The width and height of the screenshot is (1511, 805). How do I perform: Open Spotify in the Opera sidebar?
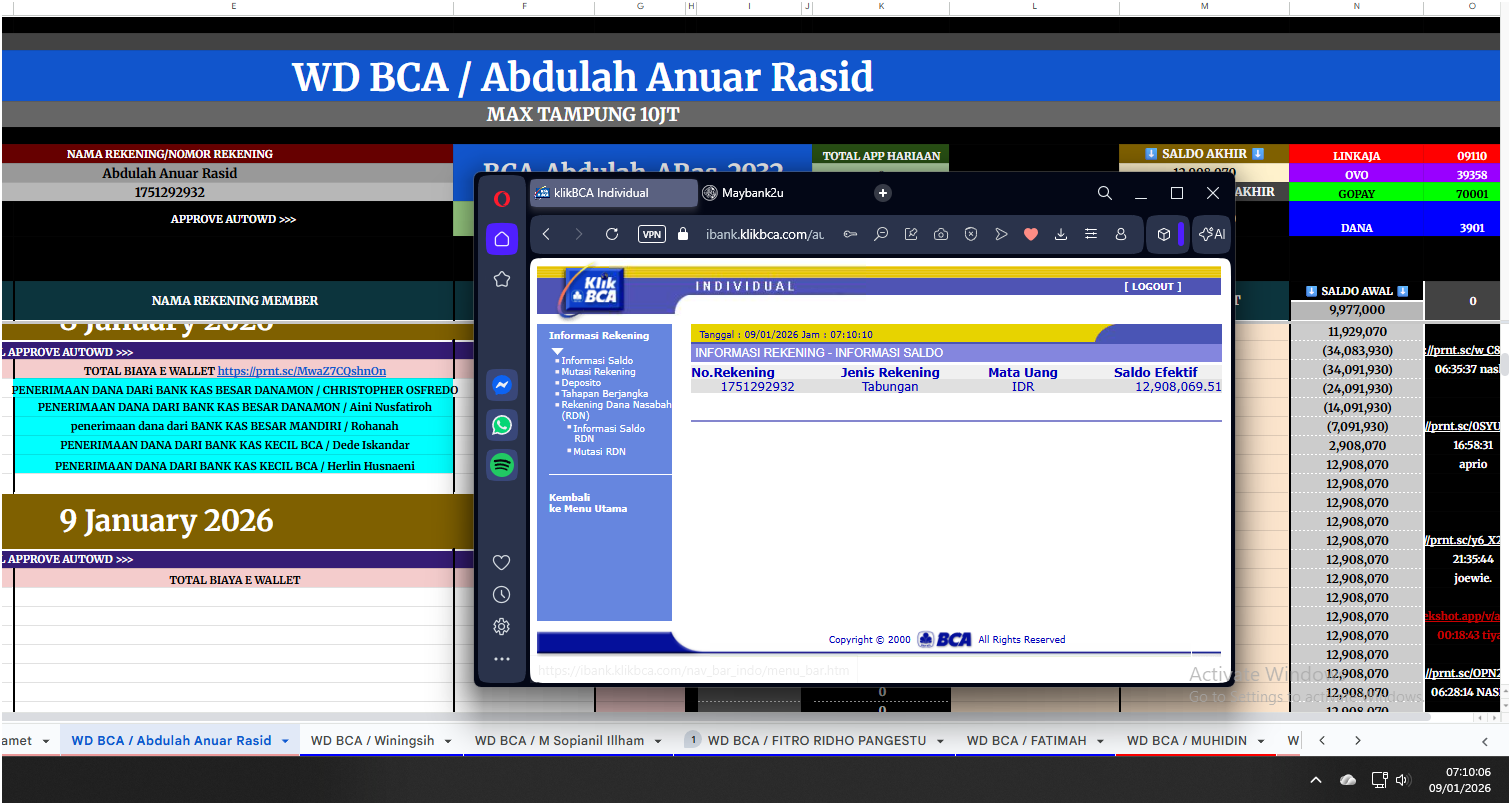(502, 465)
